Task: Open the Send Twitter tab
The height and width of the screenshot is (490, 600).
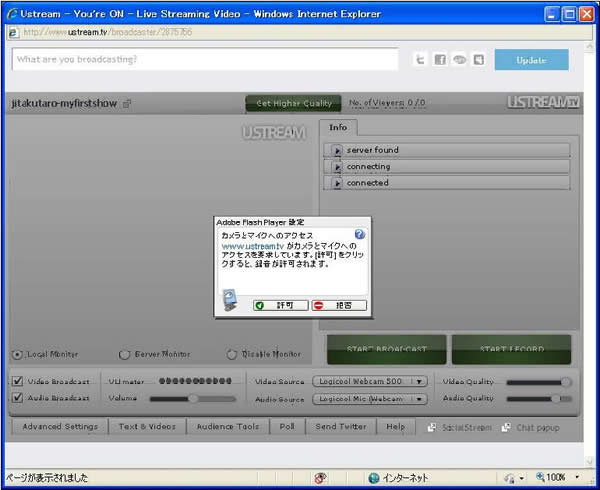Action: click(x=341, y=427)
